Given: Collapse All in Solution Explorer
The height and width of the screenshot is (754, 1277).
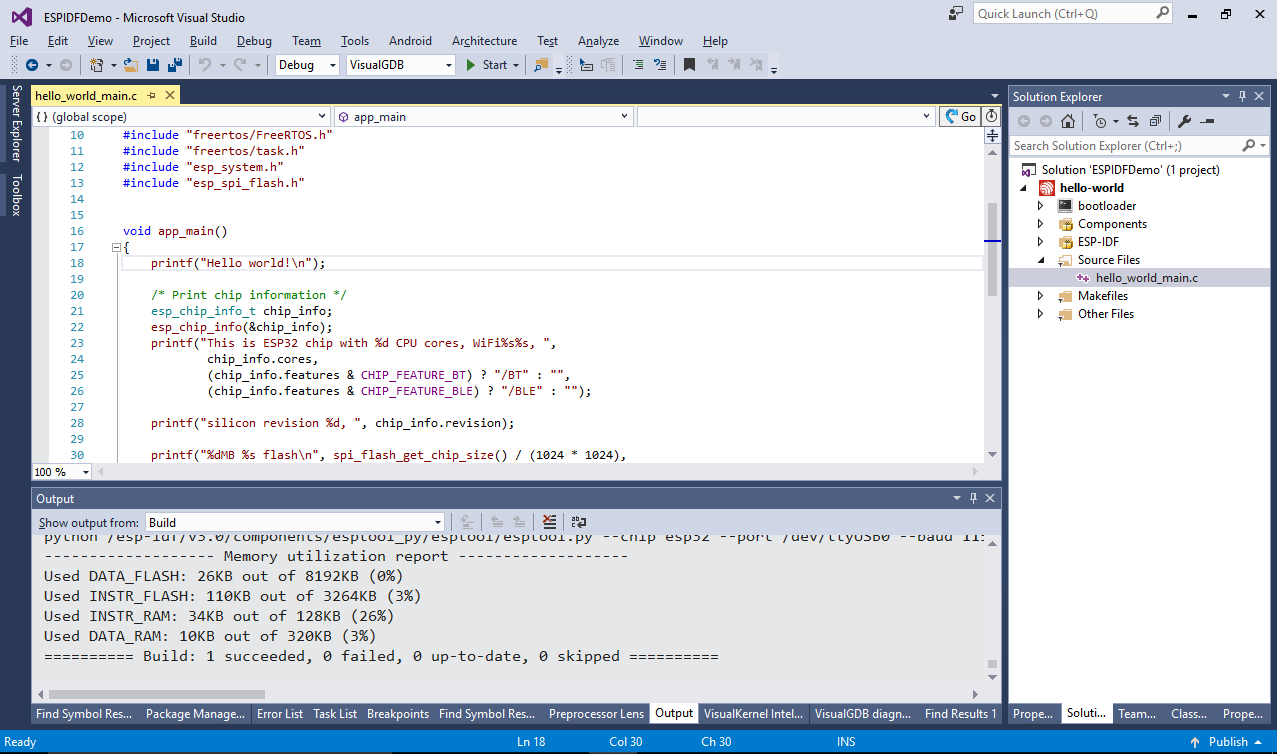Looking at the screenshot, I should [x=1155, y=121].
